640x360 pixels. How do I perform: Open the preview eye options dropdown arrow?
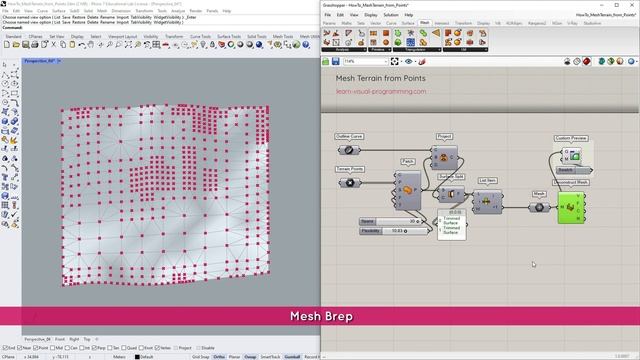coord(415,62)
